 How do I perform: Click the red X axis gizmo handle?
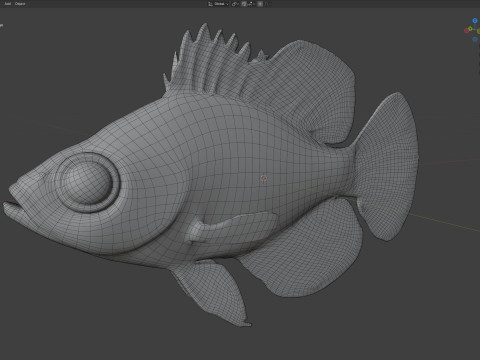coord(466,30)
